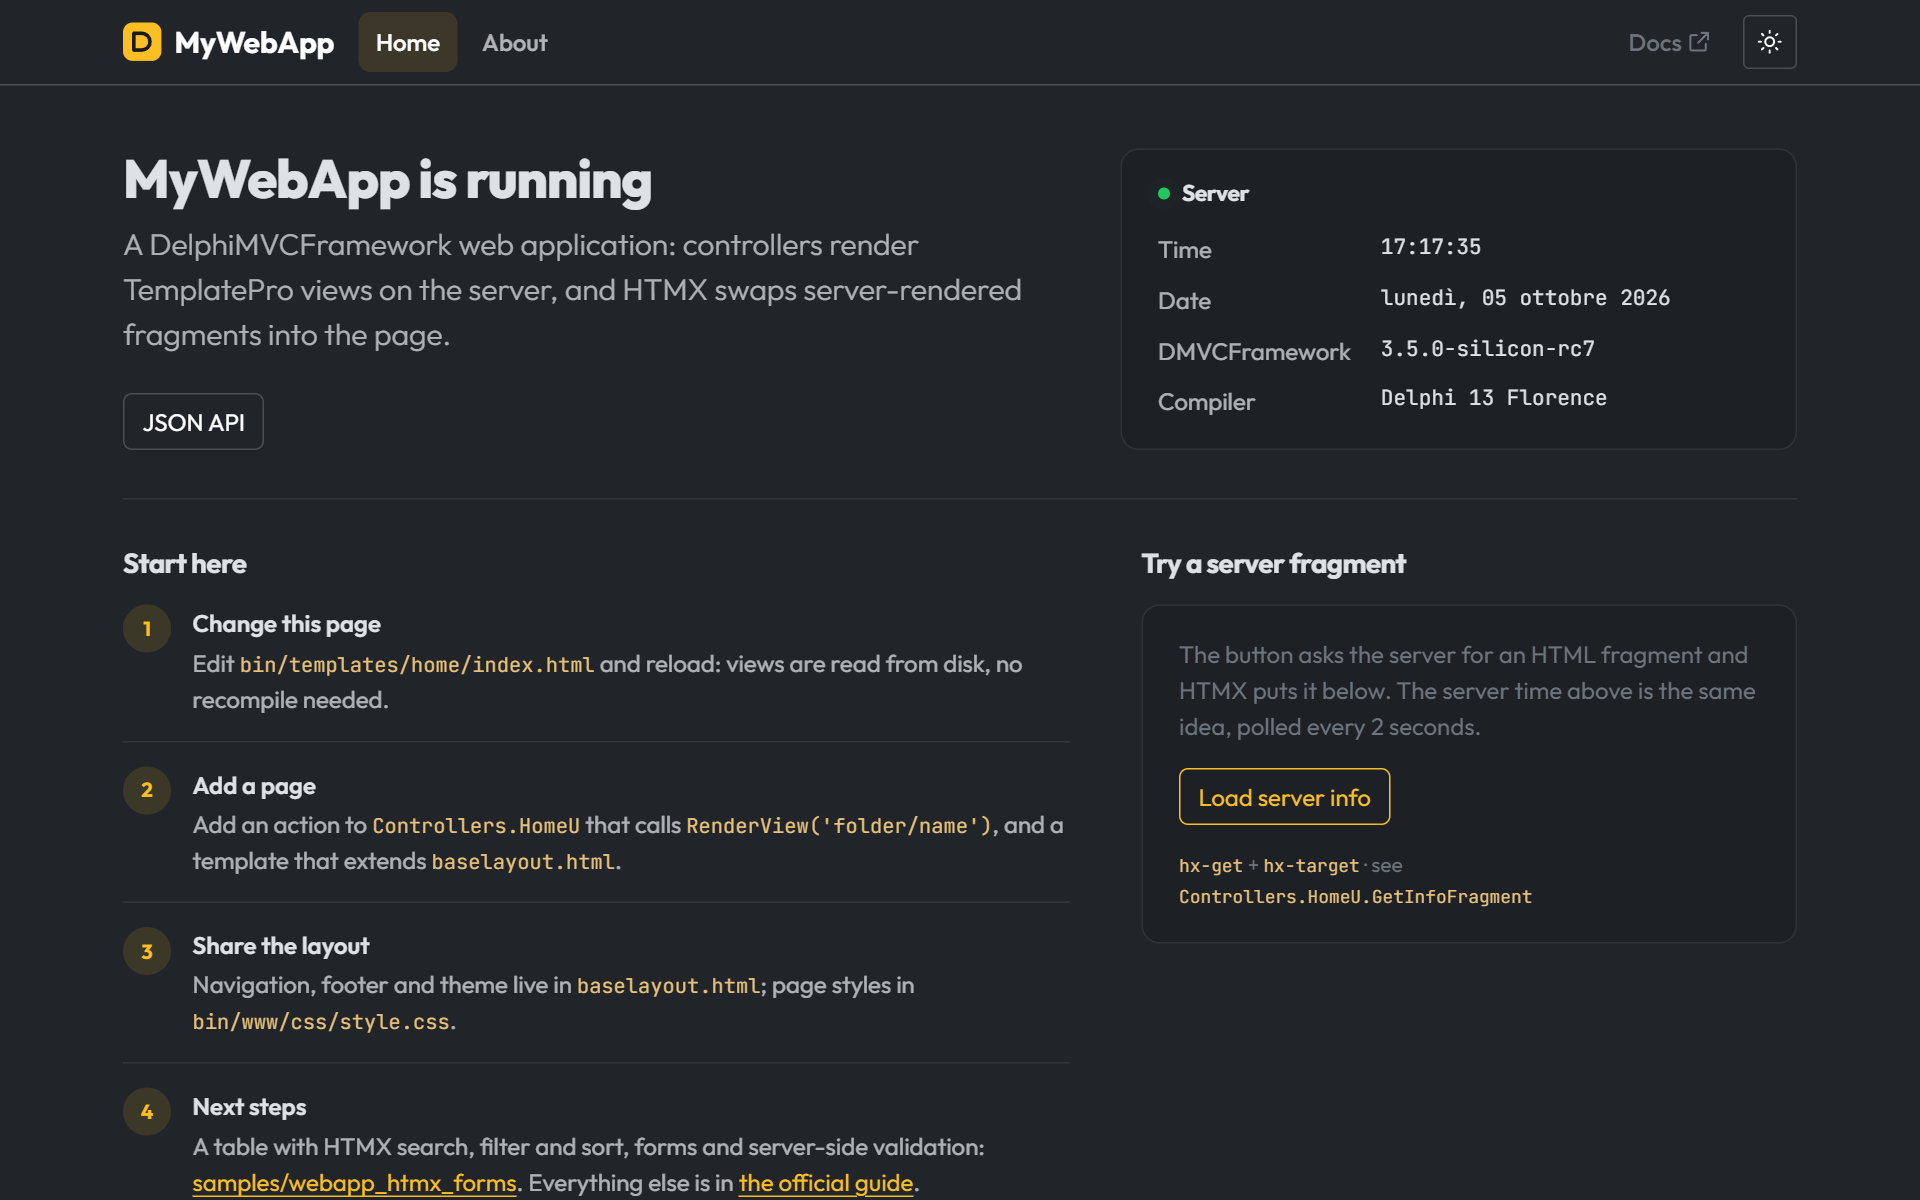Click 'Delphi 13 Florence' compiler value
The height and width of the screenshot is (1200, 1920).
click(1494, 398)
